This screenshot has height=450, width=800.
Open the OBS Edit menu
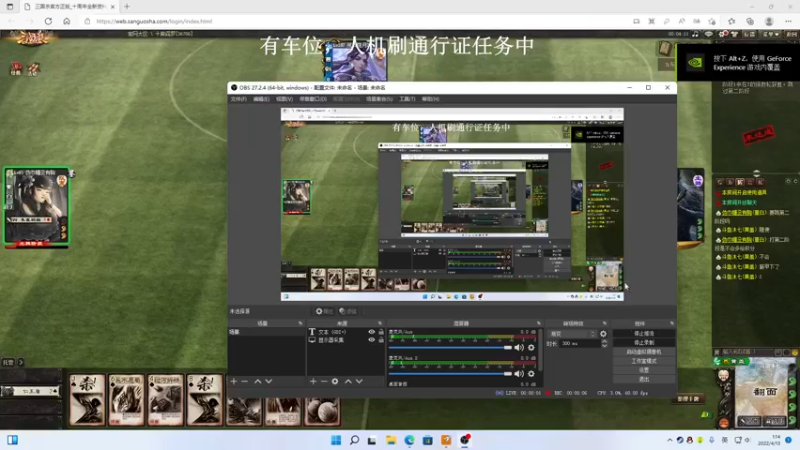click(261, 99)
